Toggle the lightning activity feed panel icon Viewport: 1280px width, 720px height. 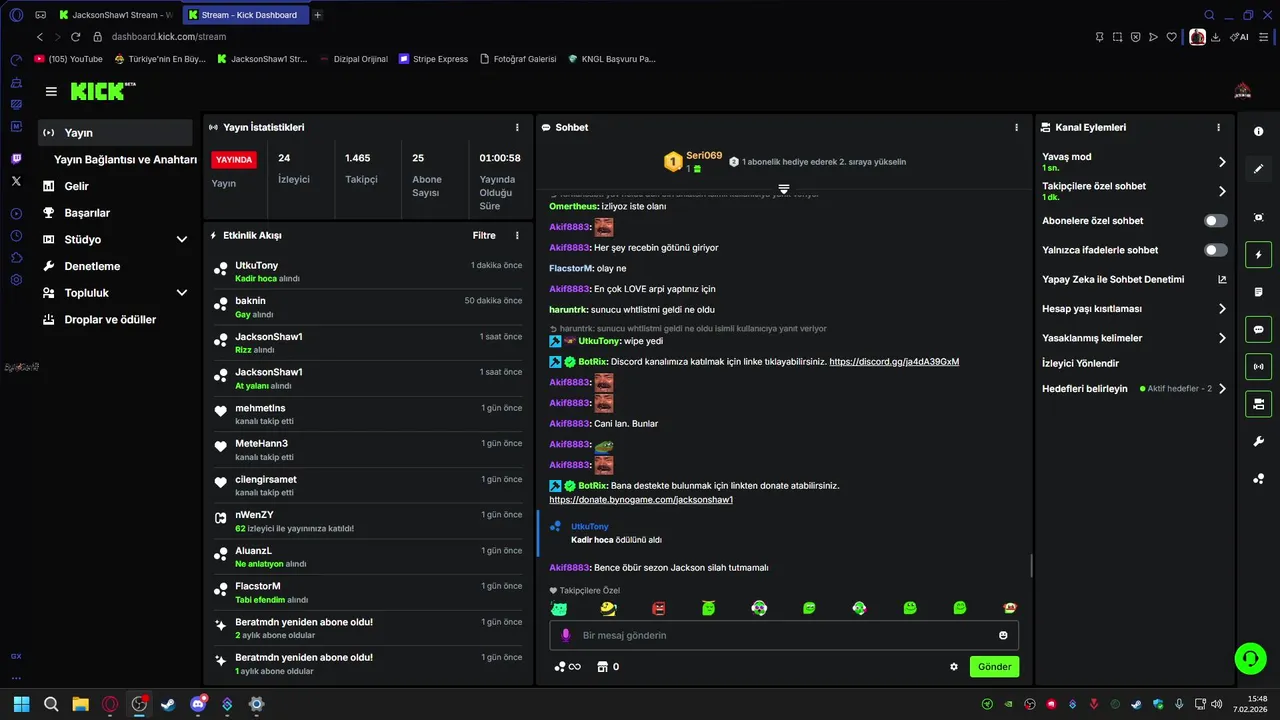[x=1258, y=254]
